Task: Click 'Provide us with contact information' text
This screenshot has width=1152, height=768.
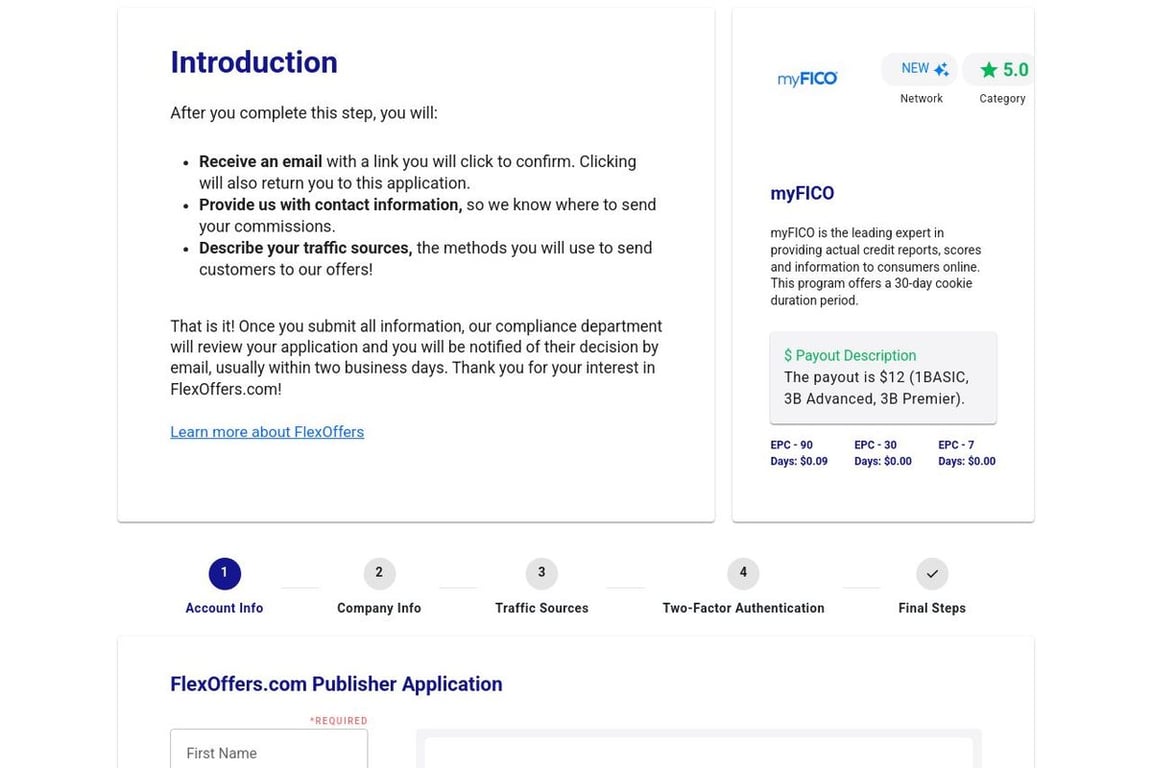Action: [x=331, y=205]
